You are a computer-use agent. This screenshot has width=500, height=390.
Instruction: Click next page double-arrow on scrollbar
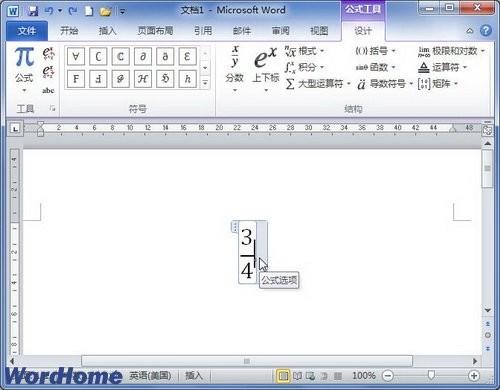click(488, 348)
